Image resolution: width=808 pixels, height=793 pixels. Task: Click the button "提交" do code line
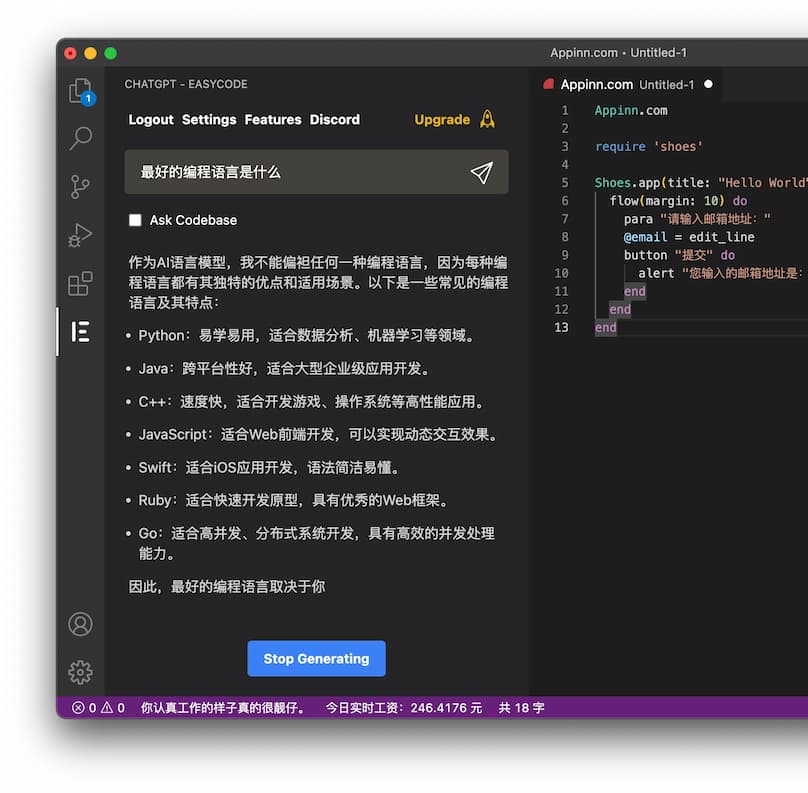679,255
